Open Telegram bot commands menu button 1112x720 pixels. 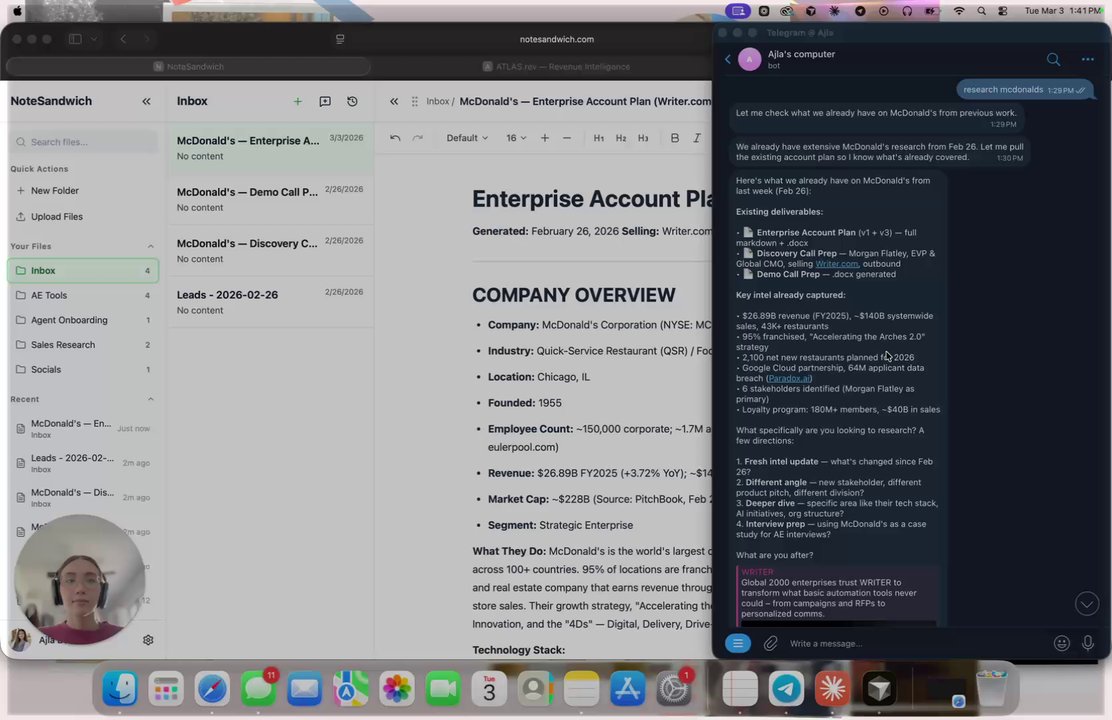[738, 643]
